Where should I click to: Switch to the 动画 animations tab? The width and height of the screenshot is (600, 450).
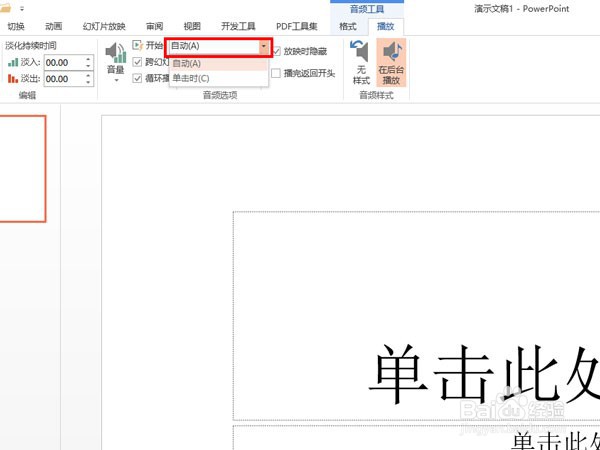click(54, 26)
